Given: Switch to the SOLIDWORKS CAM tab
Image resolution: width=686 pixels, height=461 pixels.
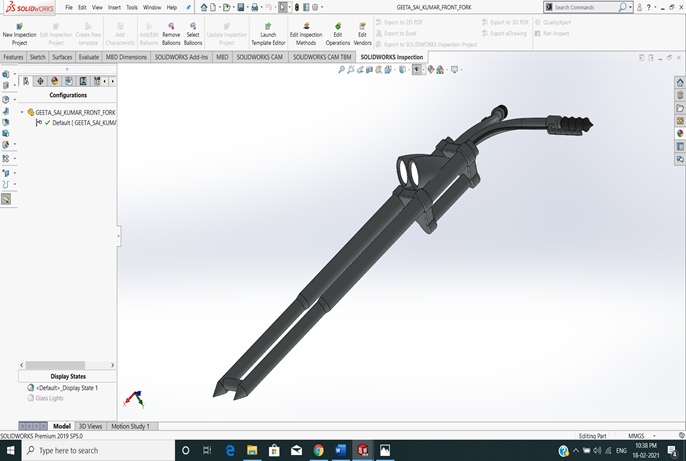Looking at the screenshot, I should coord(260,57).
